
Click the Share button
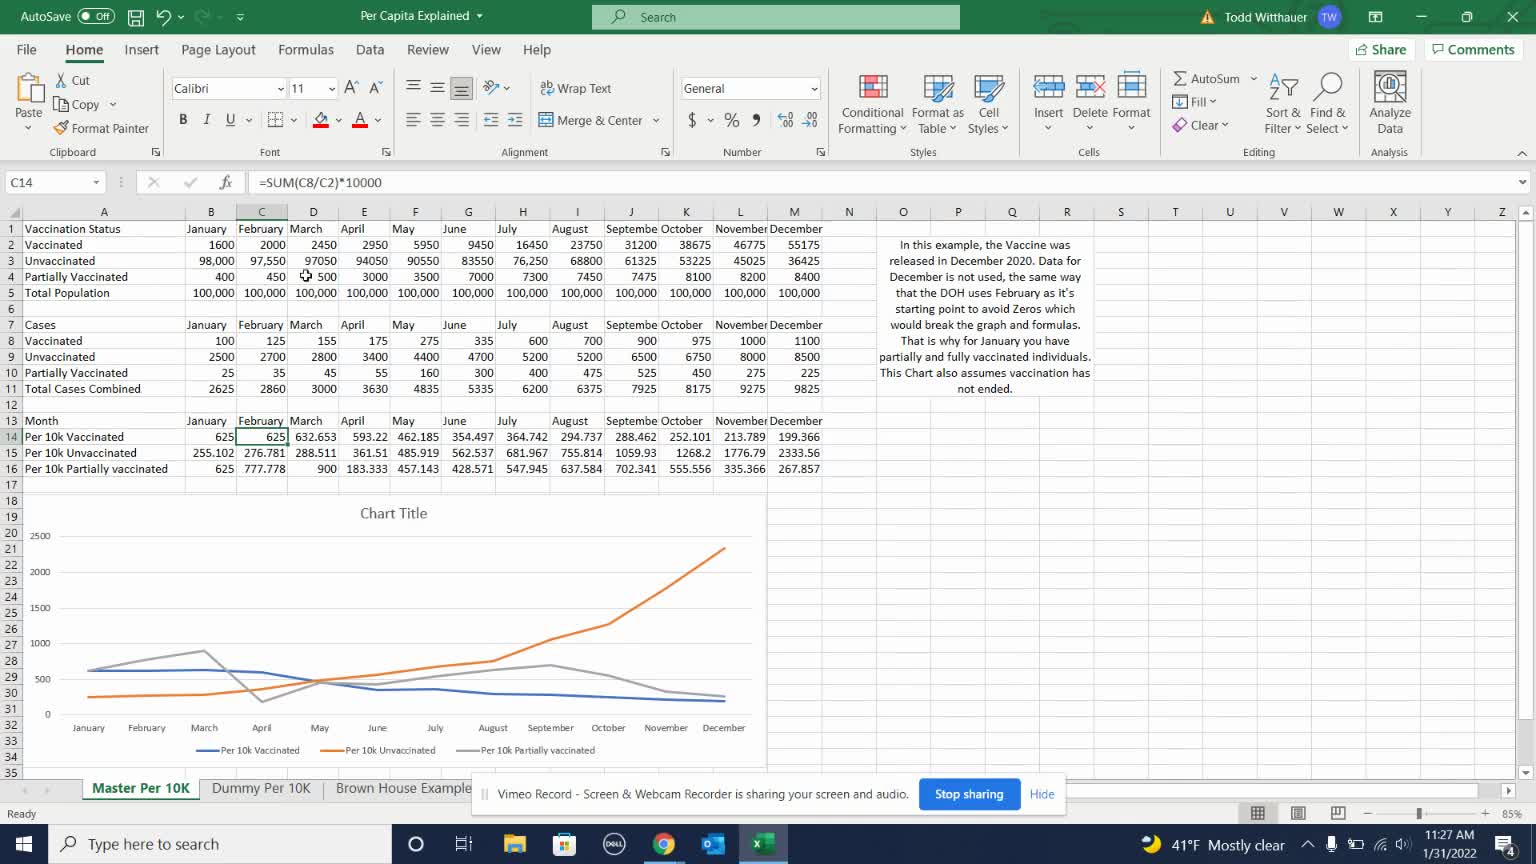tap(1380, 50)
